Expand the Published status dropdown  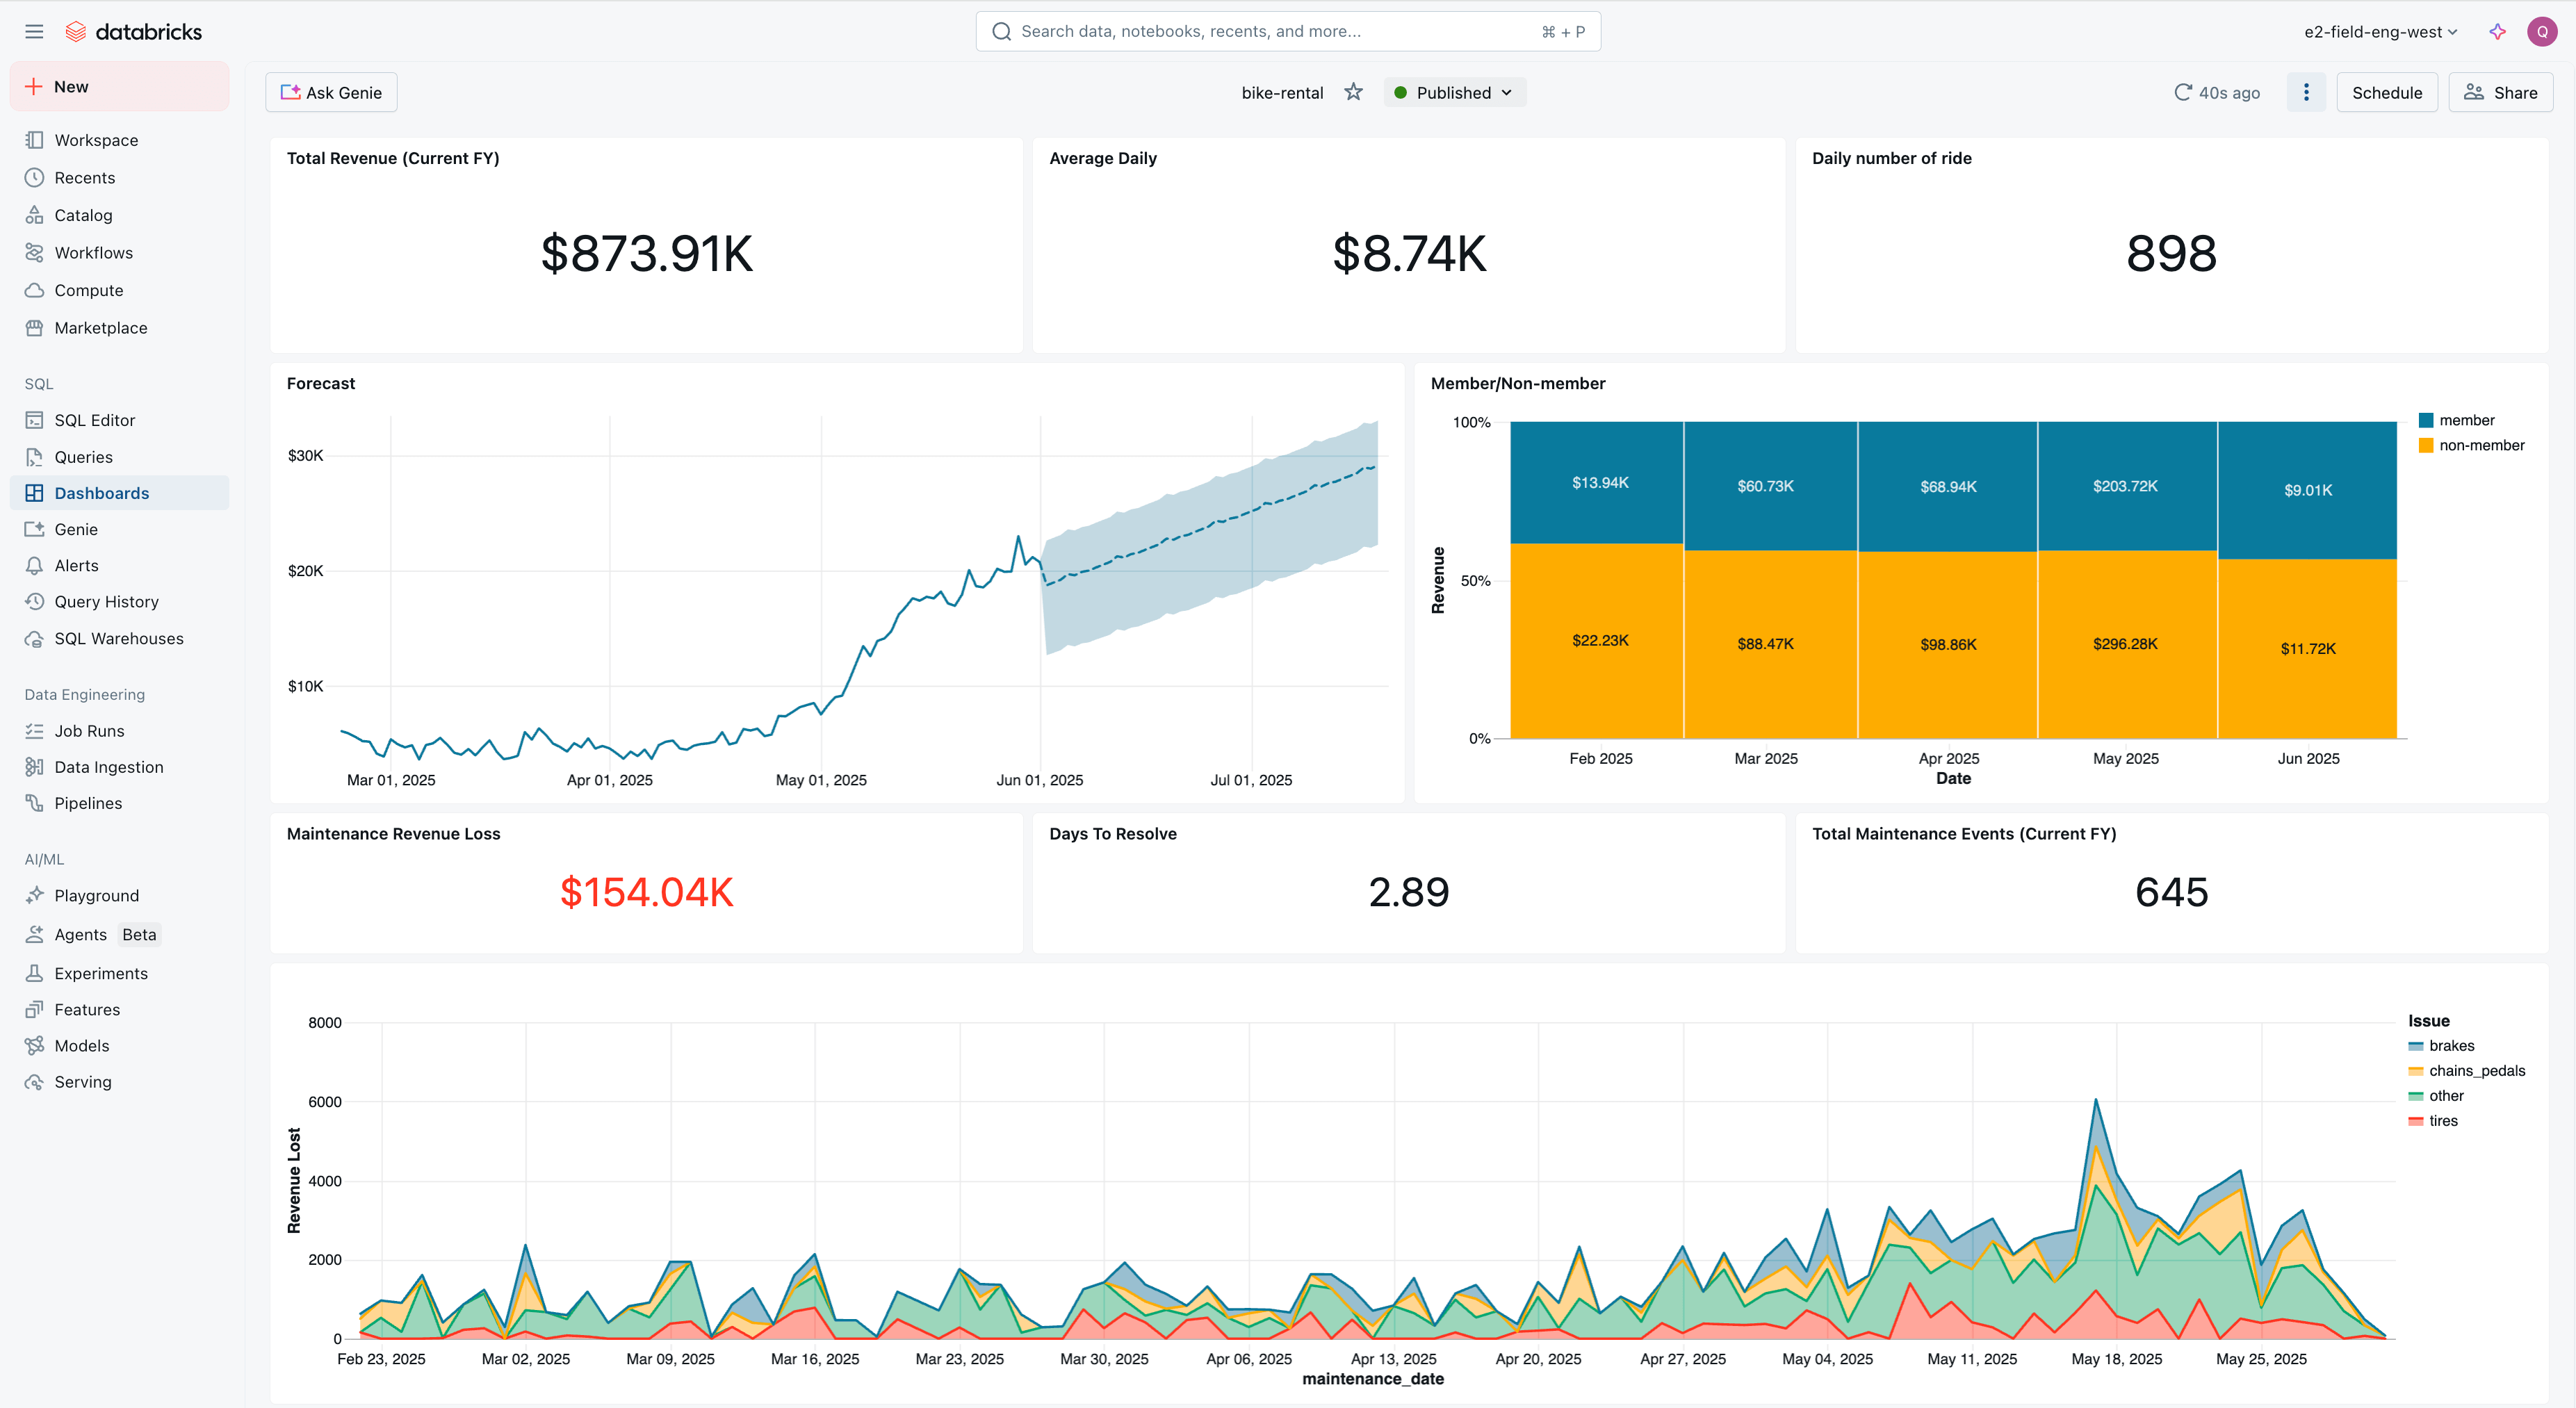tap(1454, 92)
